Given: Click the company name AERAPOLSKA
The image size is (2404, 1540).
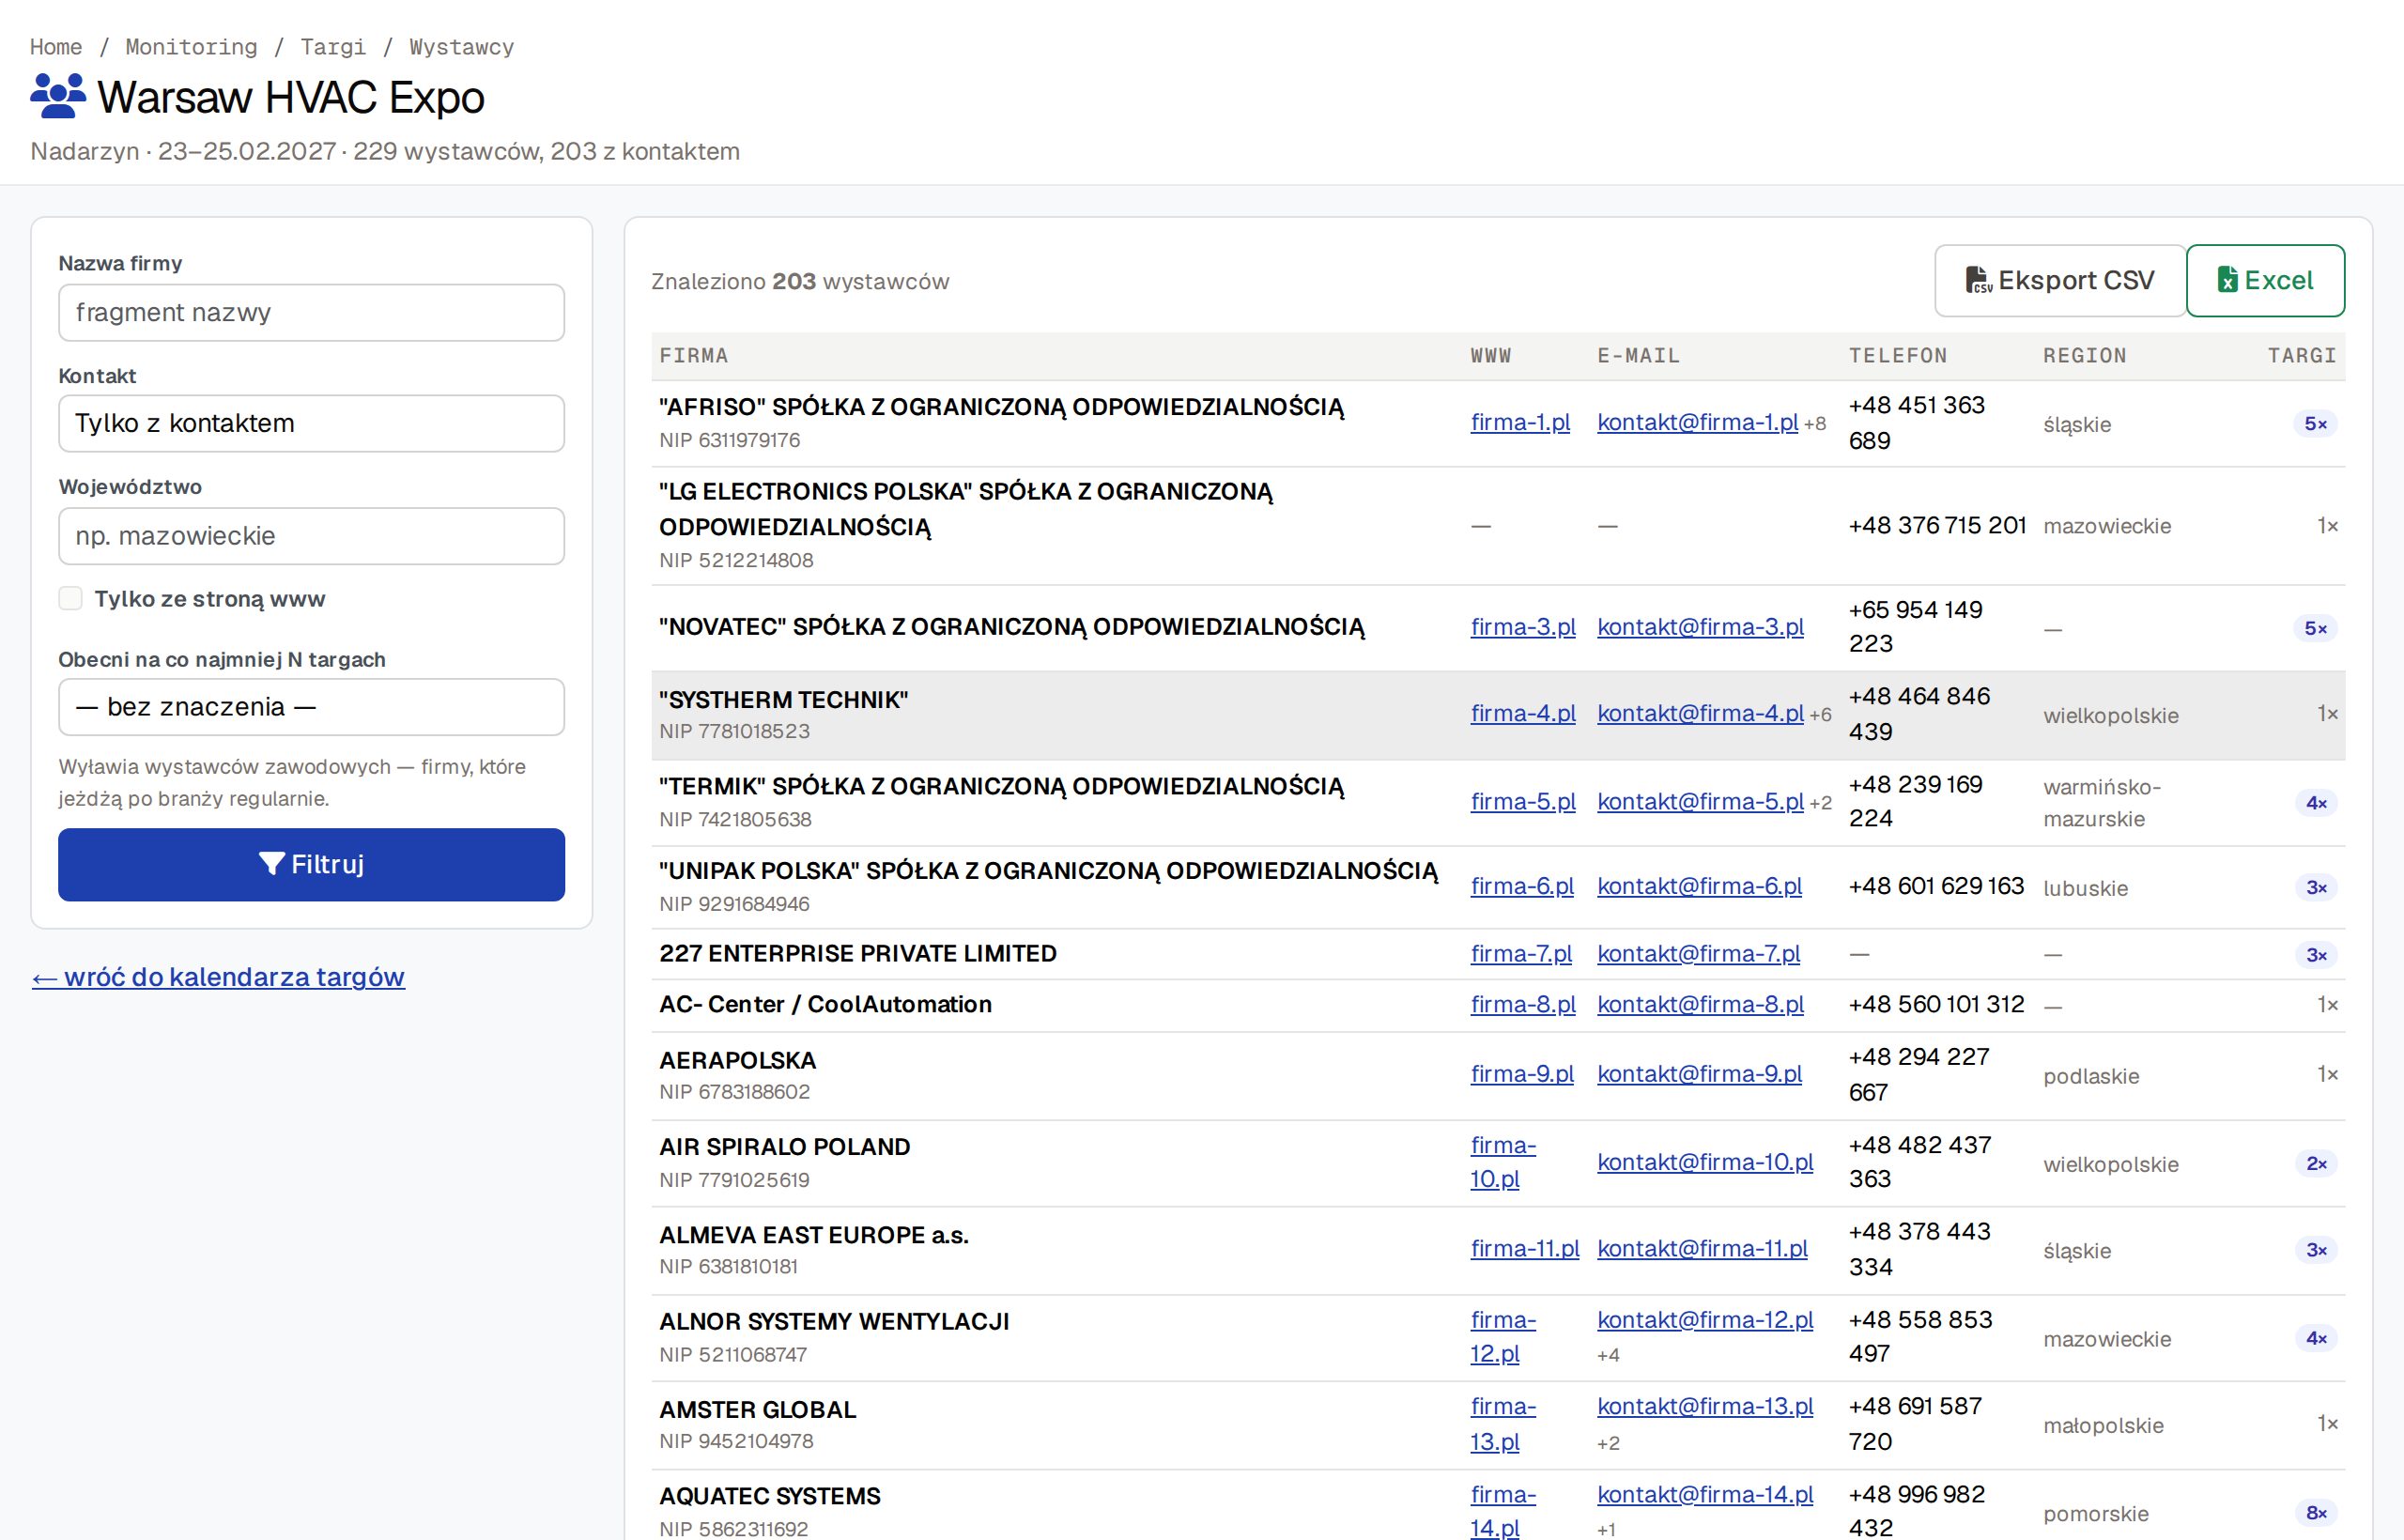Looking at the screenshot, I should (x=737, y=1060).
